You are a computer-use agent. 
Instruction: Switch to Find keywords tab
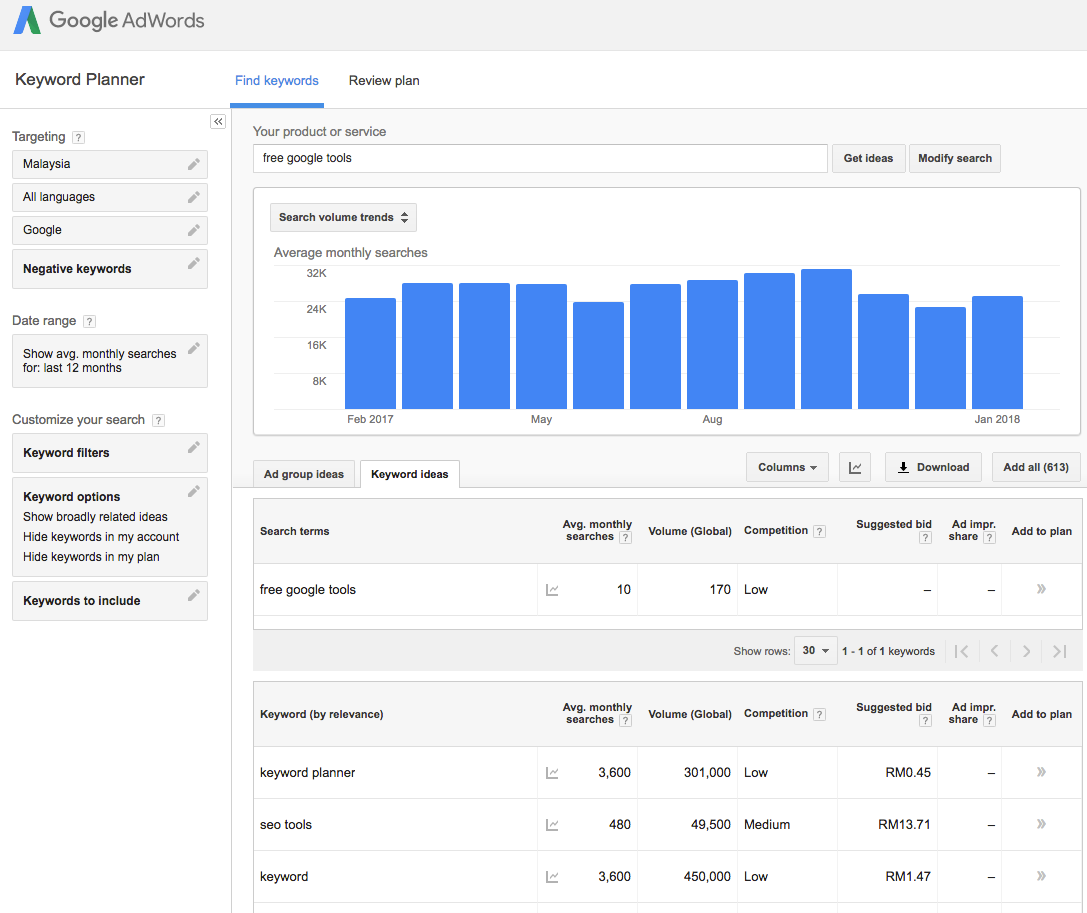(x=277, y=81)
